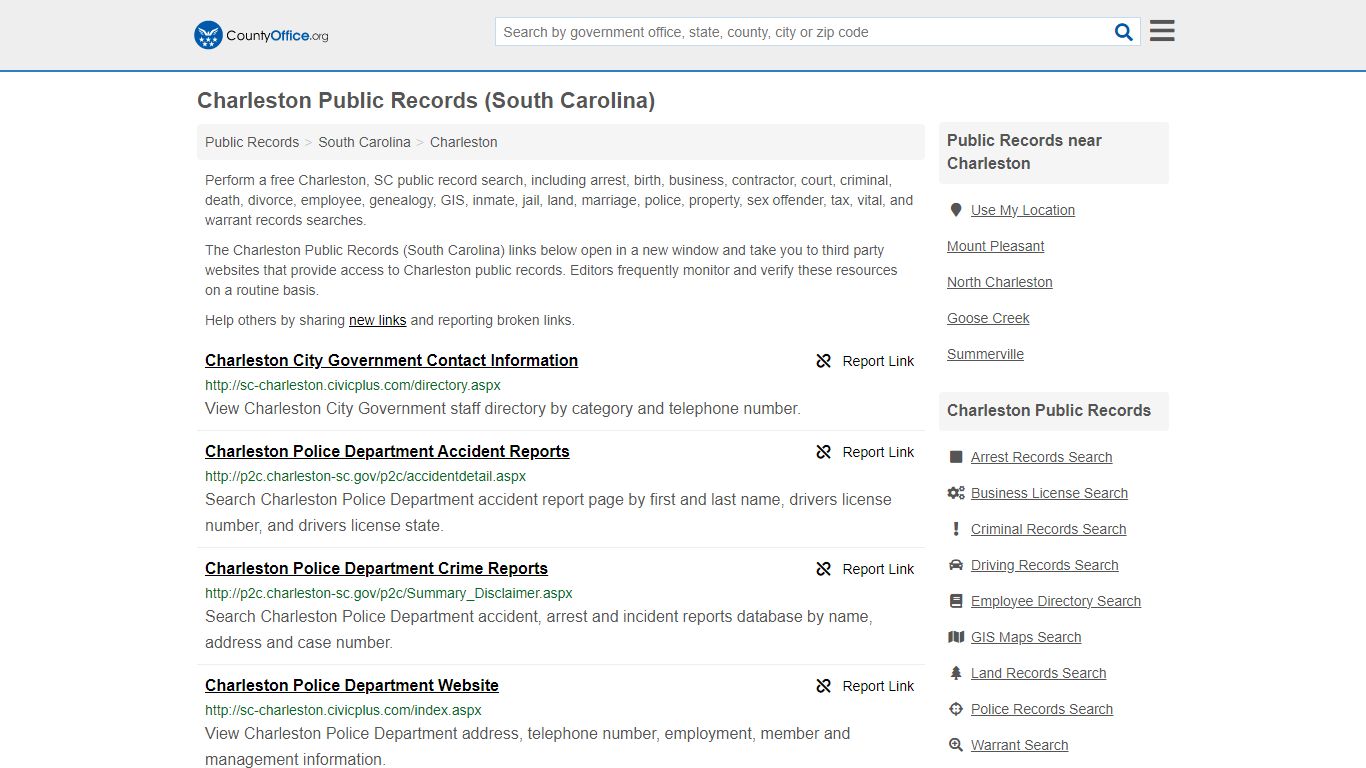
Task: Click the Driving Records car icon
Action: tap(956, 565)
